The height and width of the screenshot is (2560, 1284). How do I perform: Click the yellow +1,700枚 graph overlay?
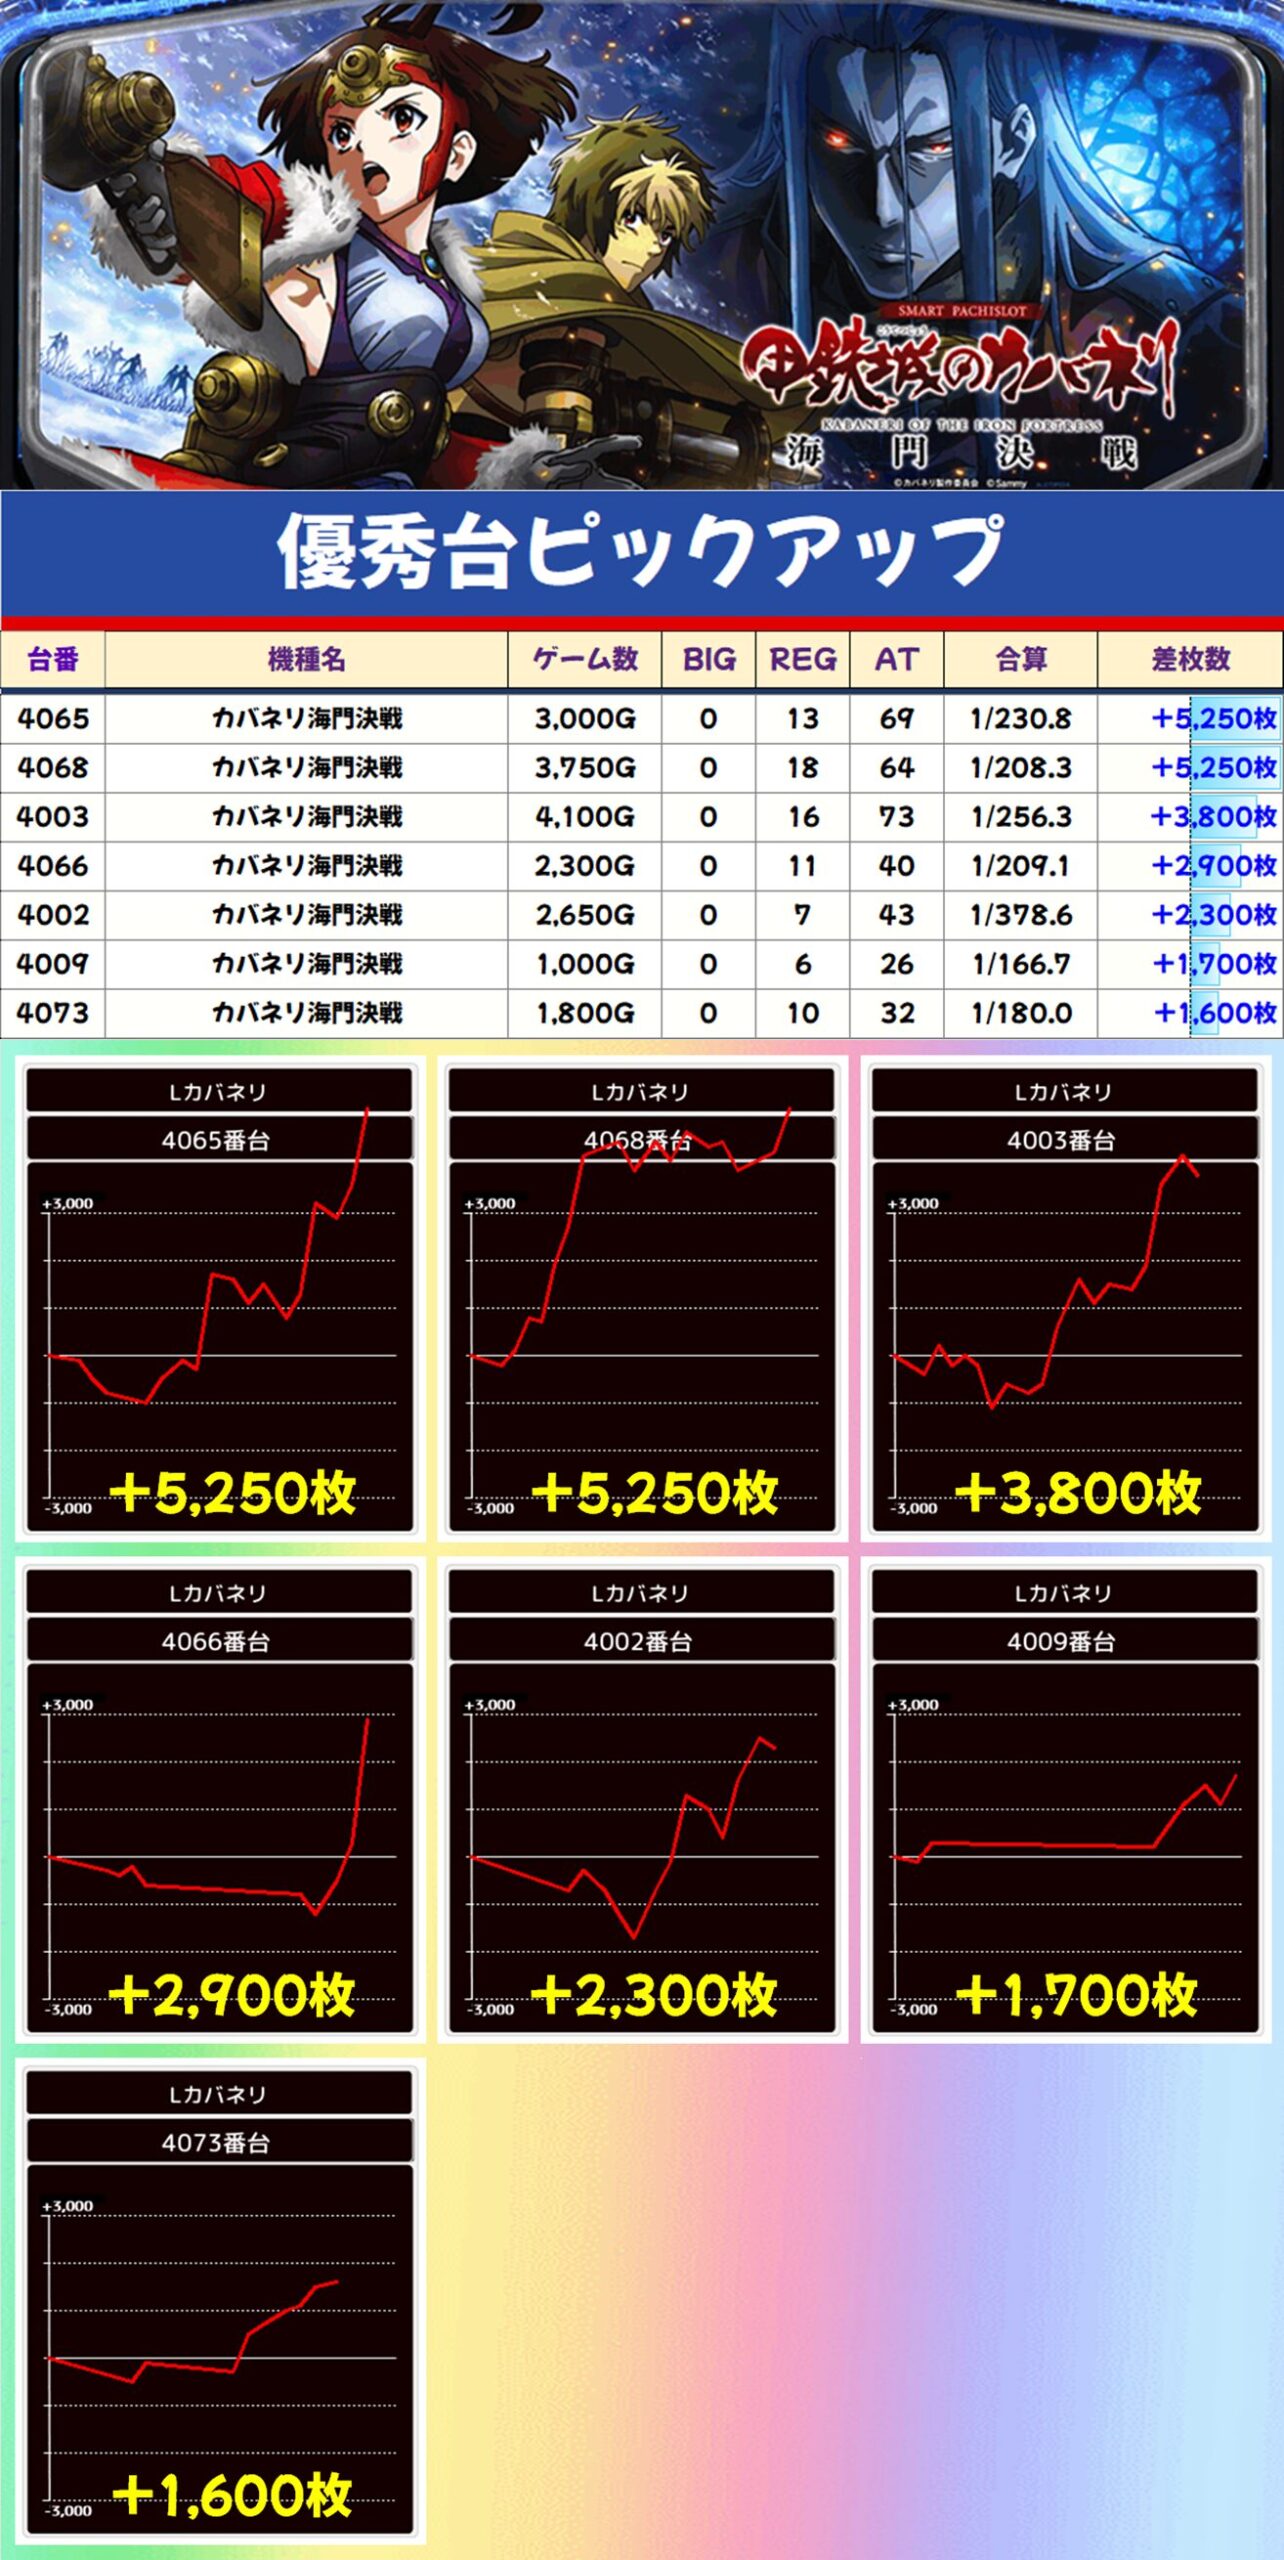pyautogui.click(x=1078, y=1995)
